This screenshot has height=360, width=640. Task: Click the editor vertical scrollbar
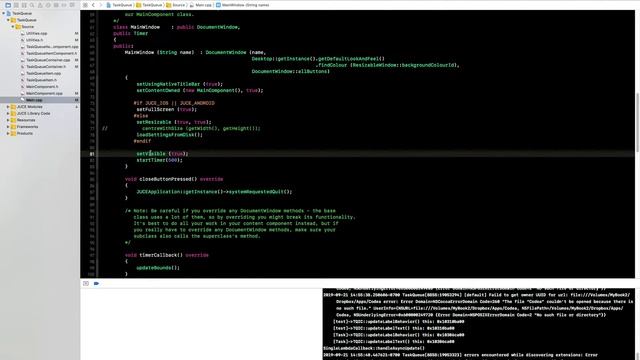click(637, 122)
